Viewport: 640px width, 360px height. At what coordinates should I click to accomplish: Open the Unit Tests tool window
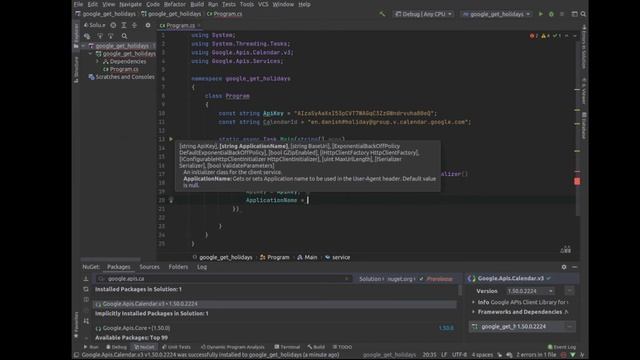tap(176, 347)
